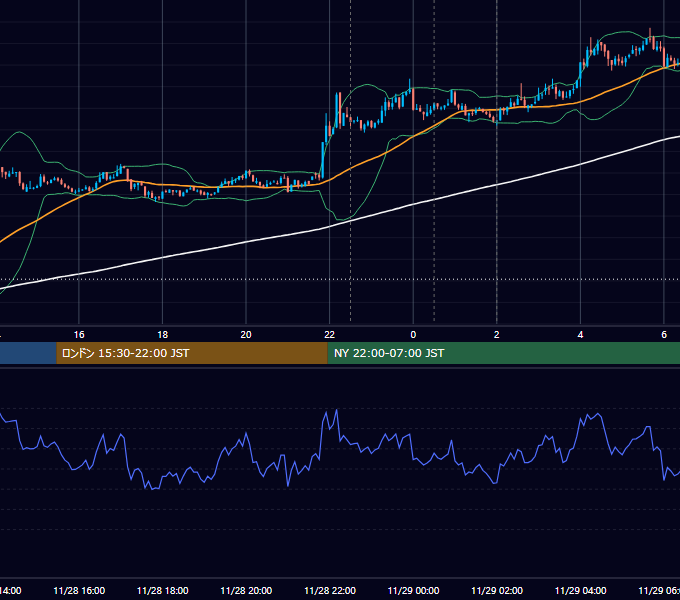Click the 18 hour label on price chart

tap(163, 335)
